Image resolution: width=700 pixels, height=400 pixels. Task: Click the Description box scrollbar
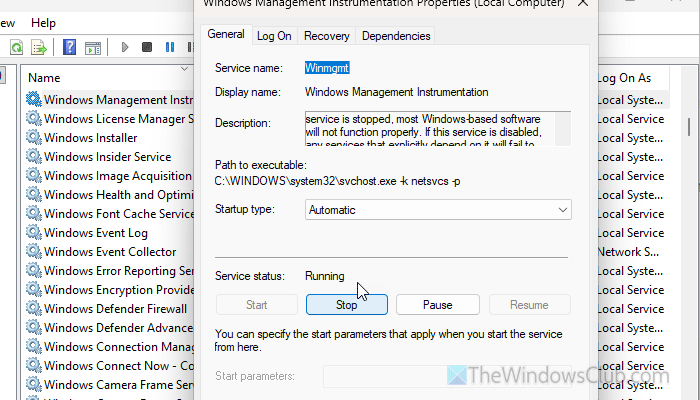[563, 129]
